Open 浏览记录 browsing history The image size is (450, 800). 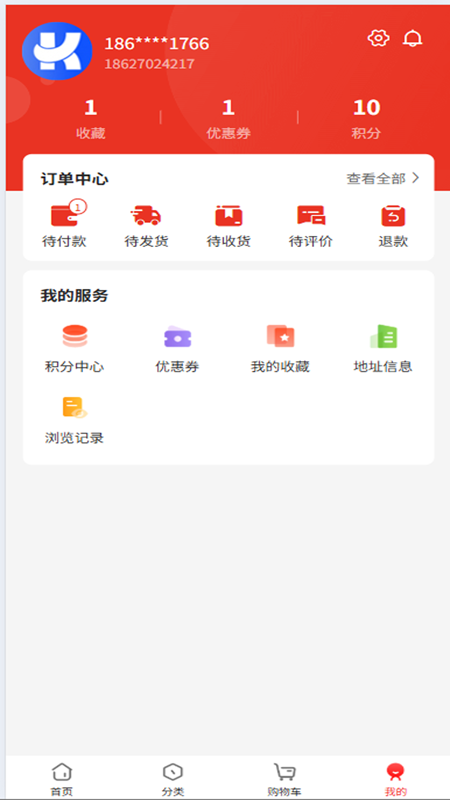(74, 420)
